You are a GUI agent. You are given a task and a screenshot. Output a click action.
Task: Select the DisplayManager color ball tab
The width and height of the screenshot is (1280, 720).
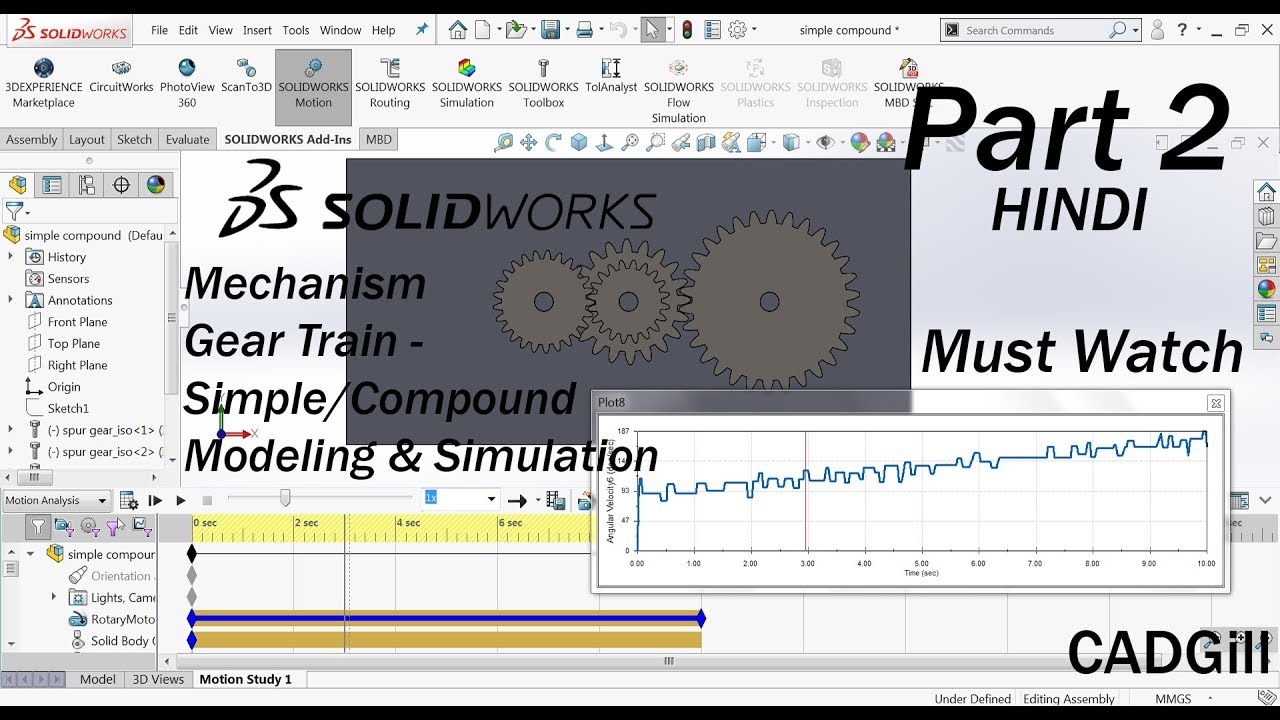(x=156, y=185)
